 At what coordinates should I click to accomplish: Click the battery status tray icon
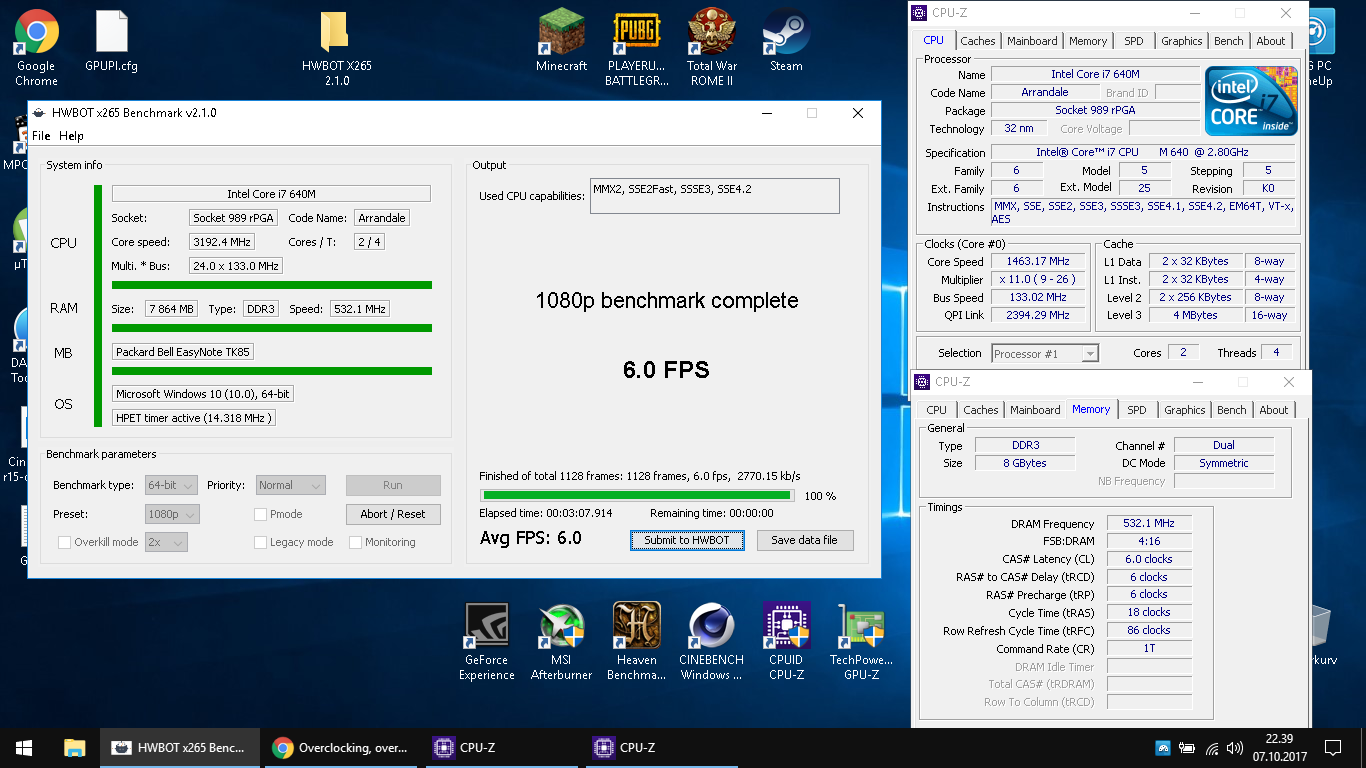point(1187,747)
